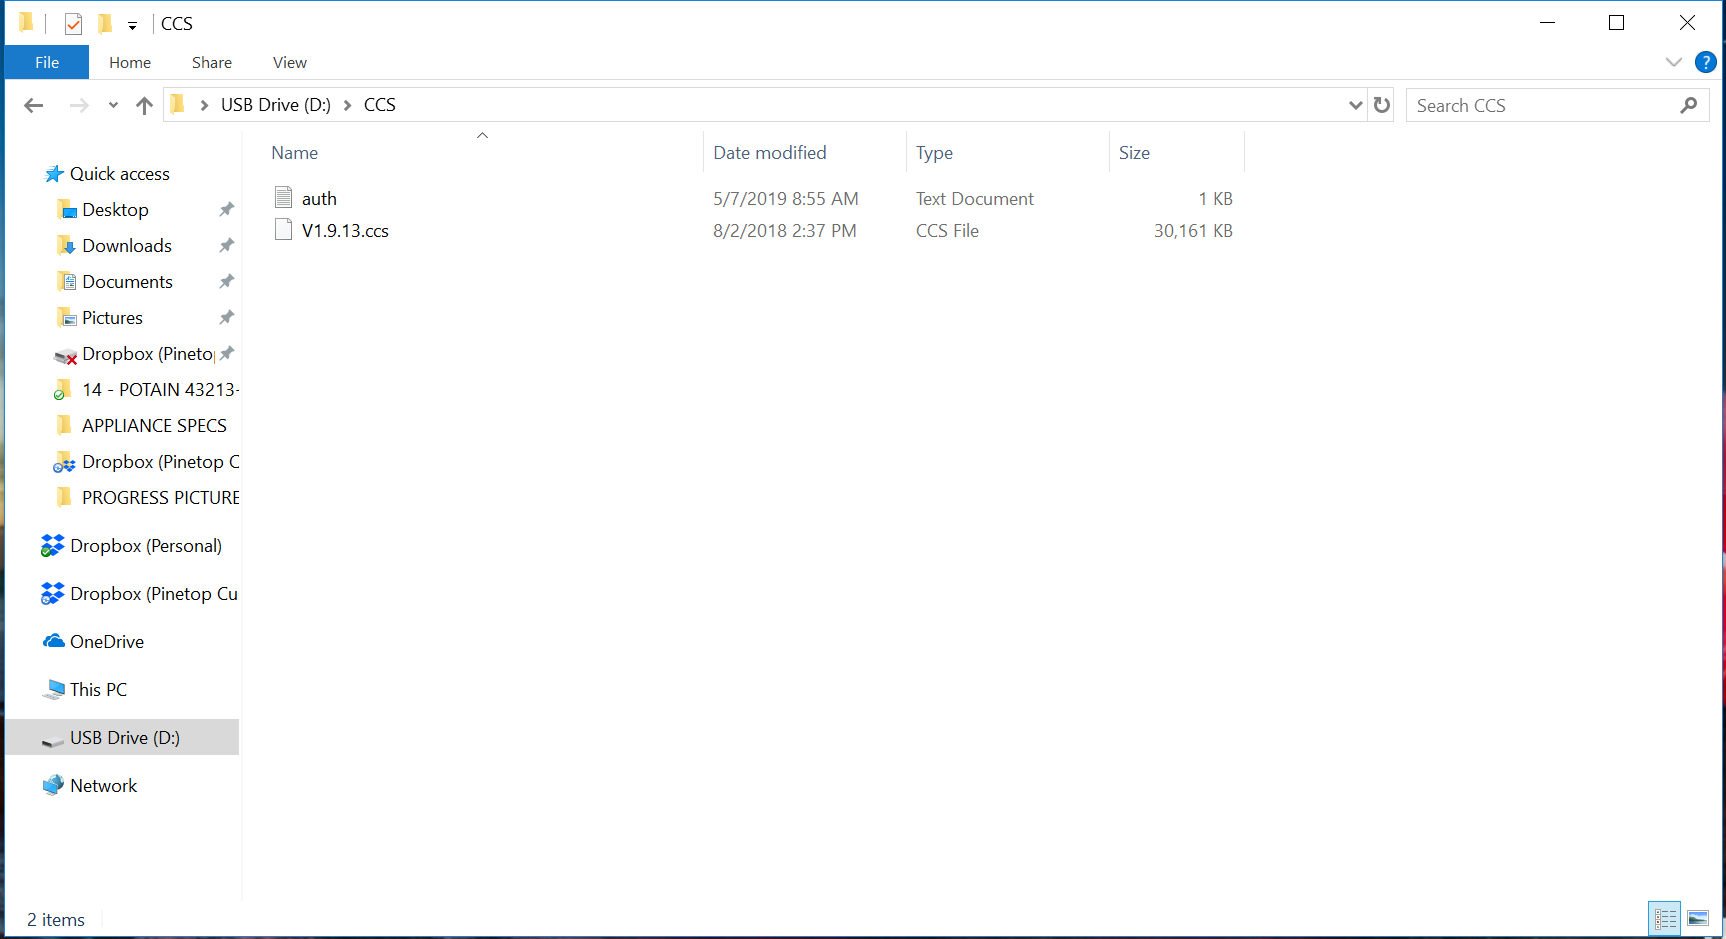Open the Help question mark icon

1706,62
